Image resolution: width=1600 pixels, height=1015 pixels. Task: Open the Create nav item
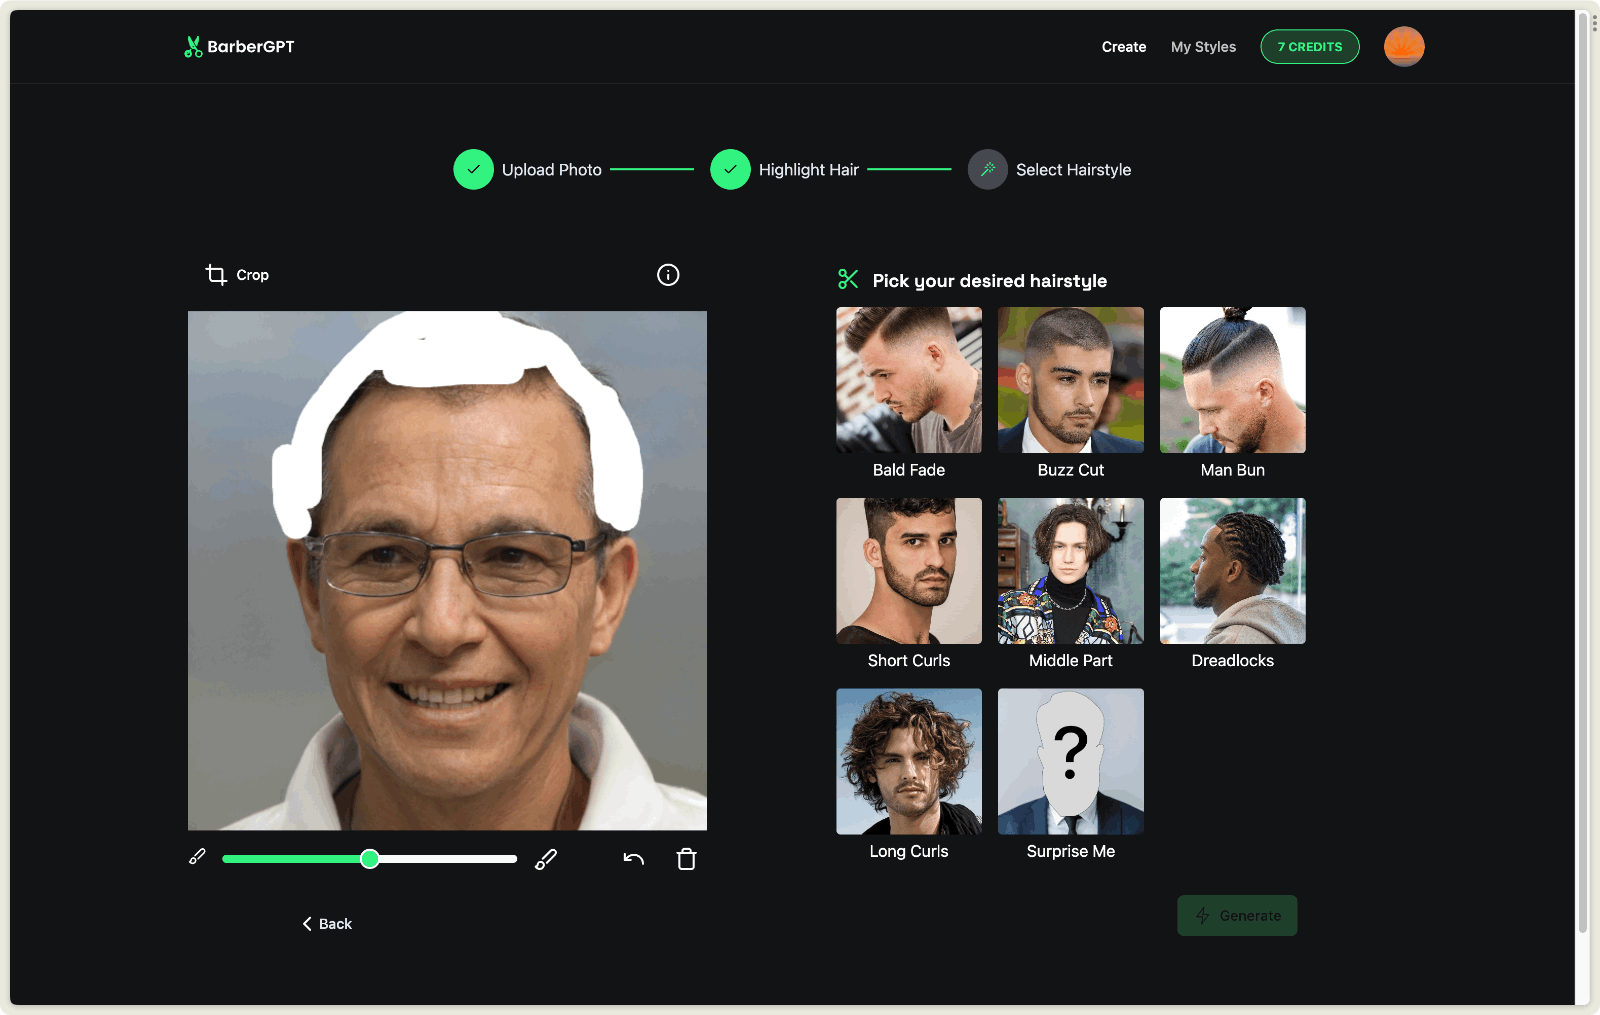coord(1124,47)
